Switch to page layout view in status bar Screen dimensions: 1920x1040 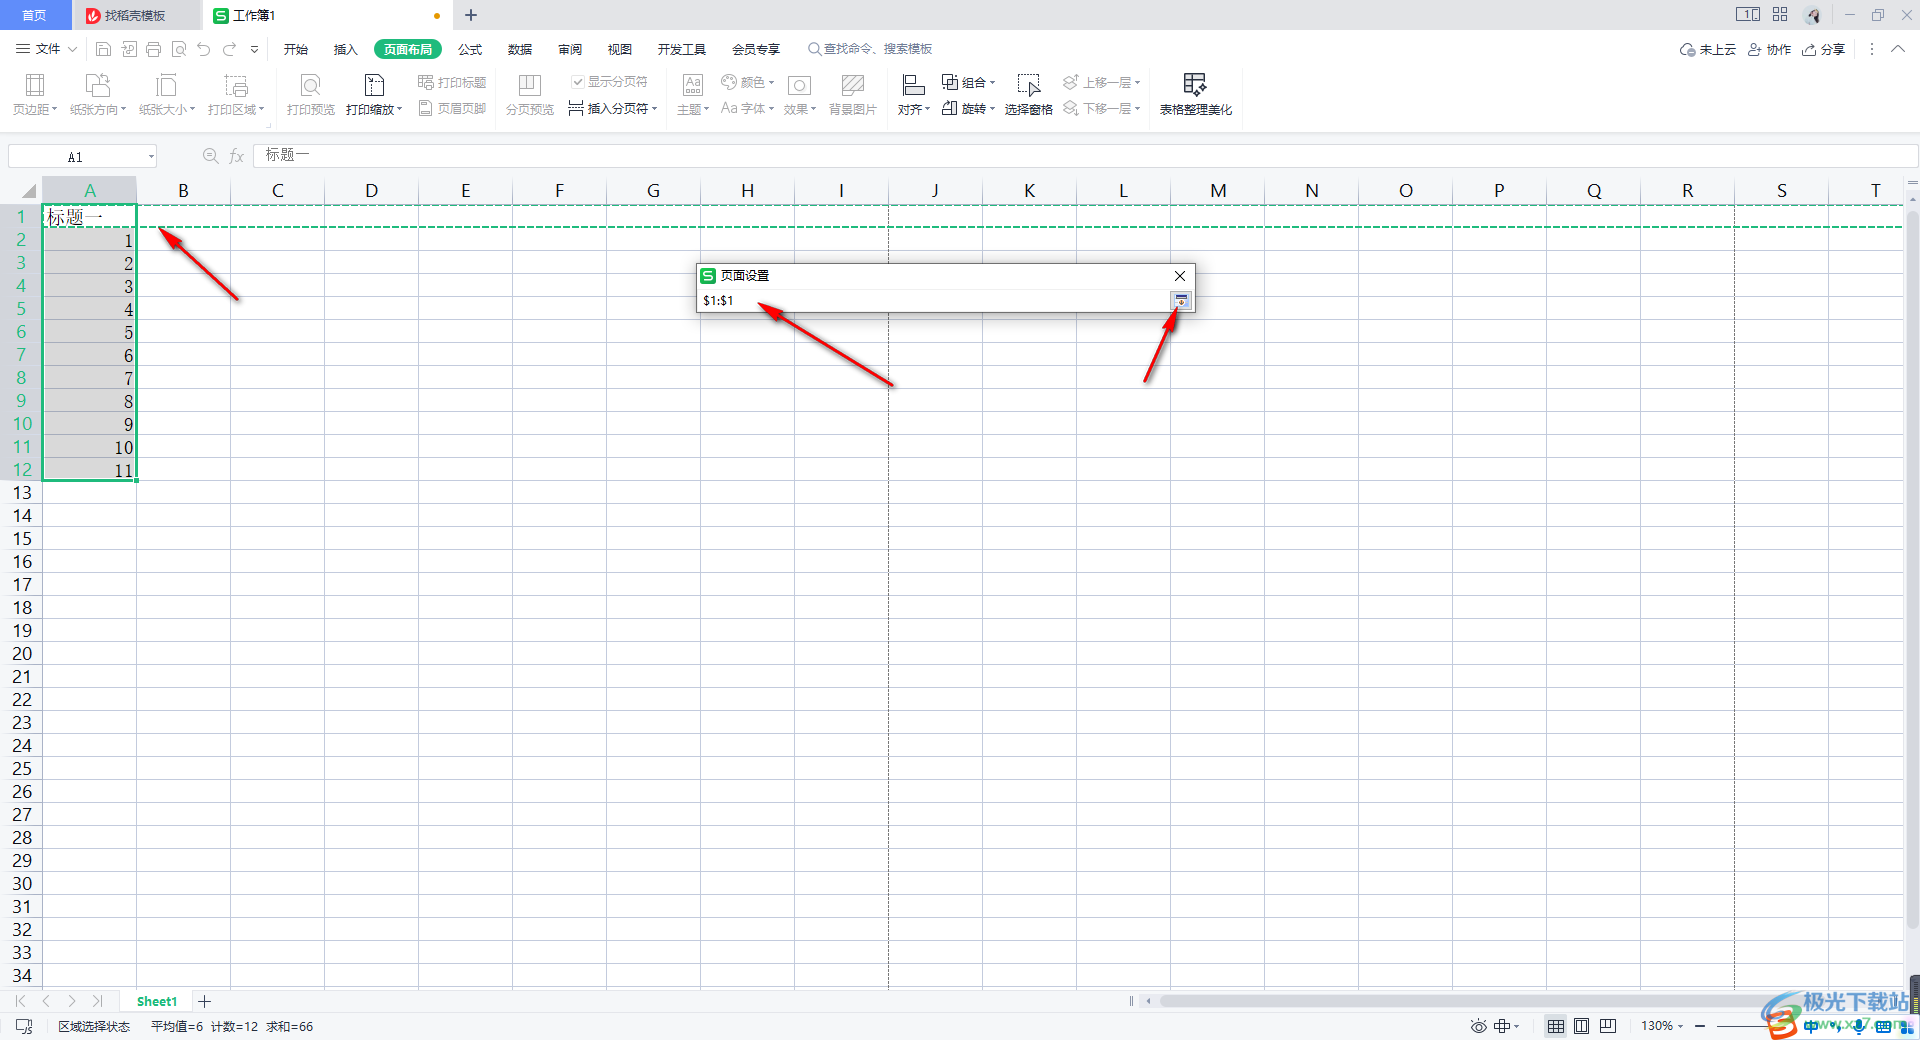[1582, 1026]
